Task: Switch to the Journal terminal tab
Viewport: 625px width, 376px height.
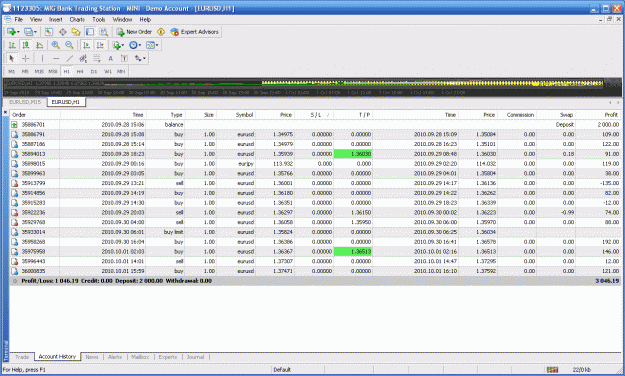Action: point(195,357)
